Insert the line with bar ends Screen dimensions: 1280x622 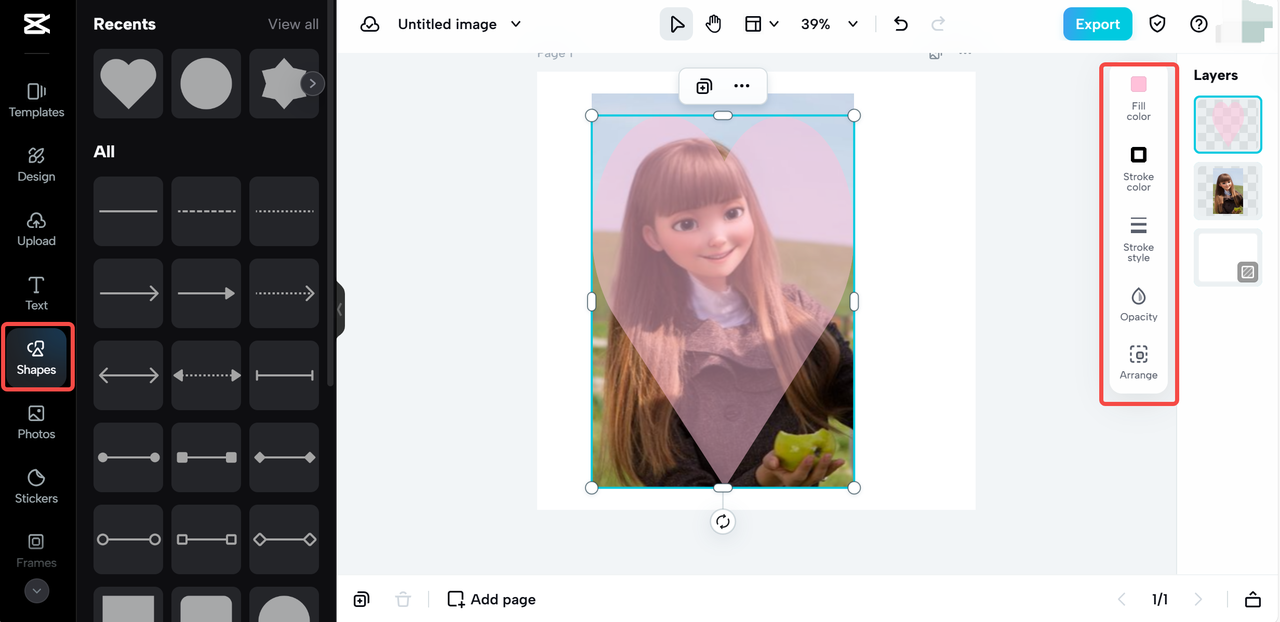pyautogui.click(x=284, y=375)
